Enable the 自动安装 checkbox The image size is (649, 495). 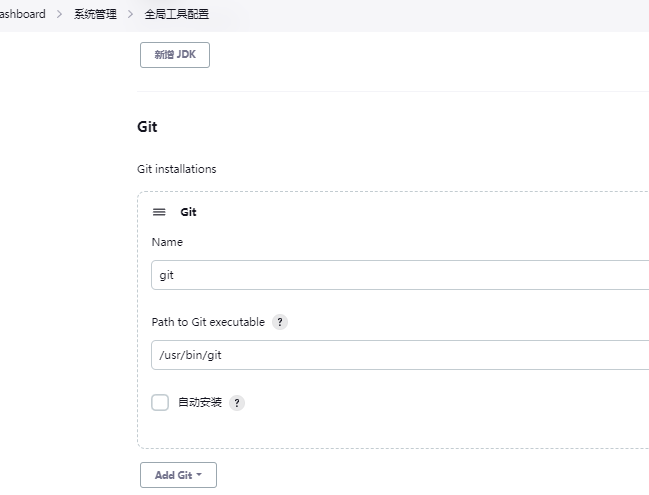(x=160, y=402)
